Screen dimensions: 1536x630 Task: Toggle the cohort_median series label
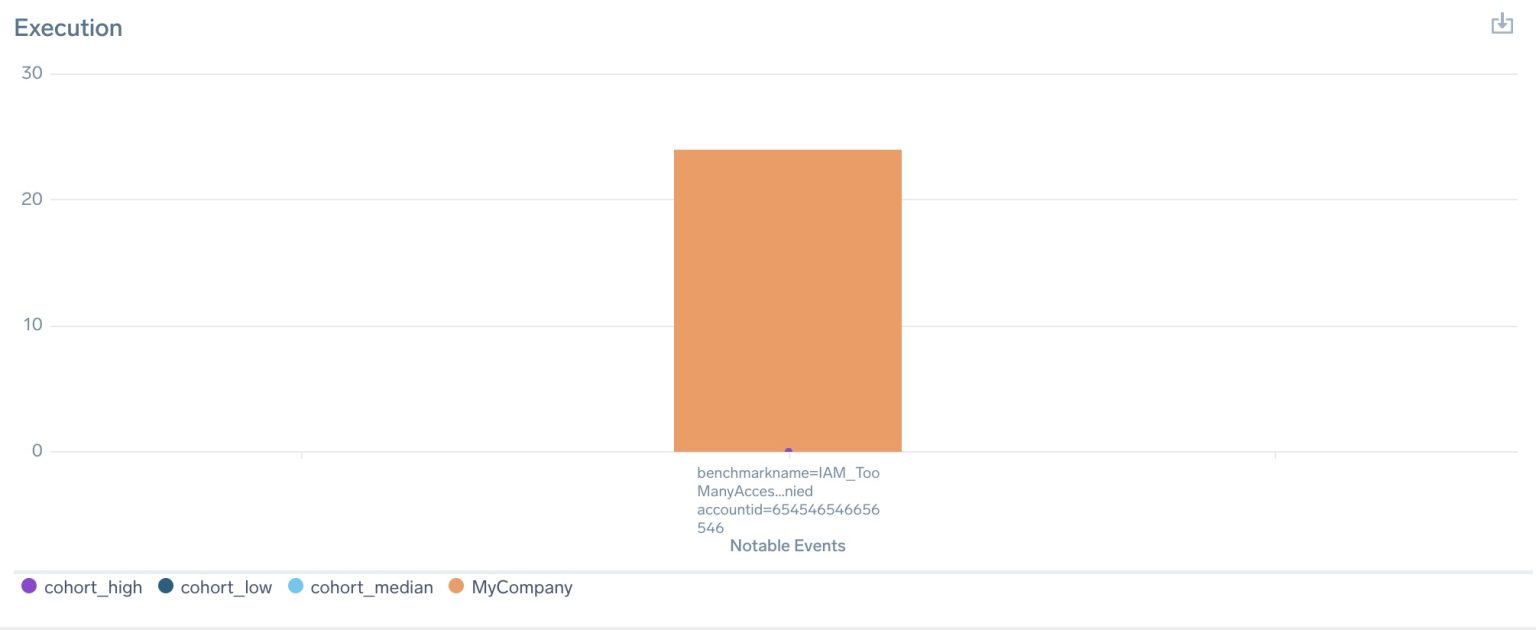pyautogui.click(x=371, y=587)
